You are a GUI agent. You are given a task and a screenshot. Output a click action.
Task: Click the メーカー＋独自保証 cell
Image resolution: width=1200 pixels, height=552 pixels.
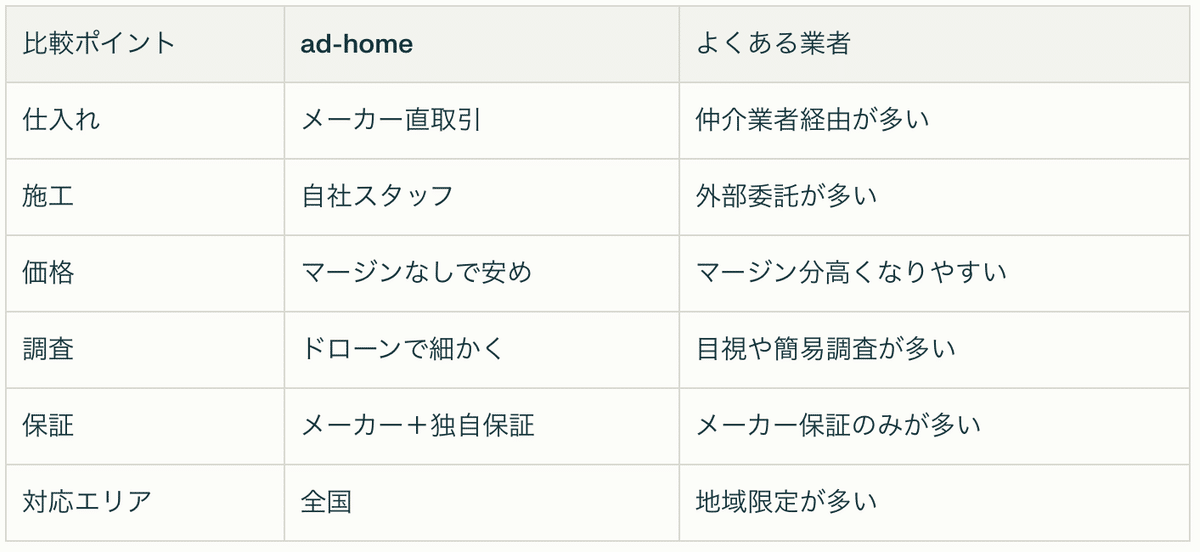(418, 425)
